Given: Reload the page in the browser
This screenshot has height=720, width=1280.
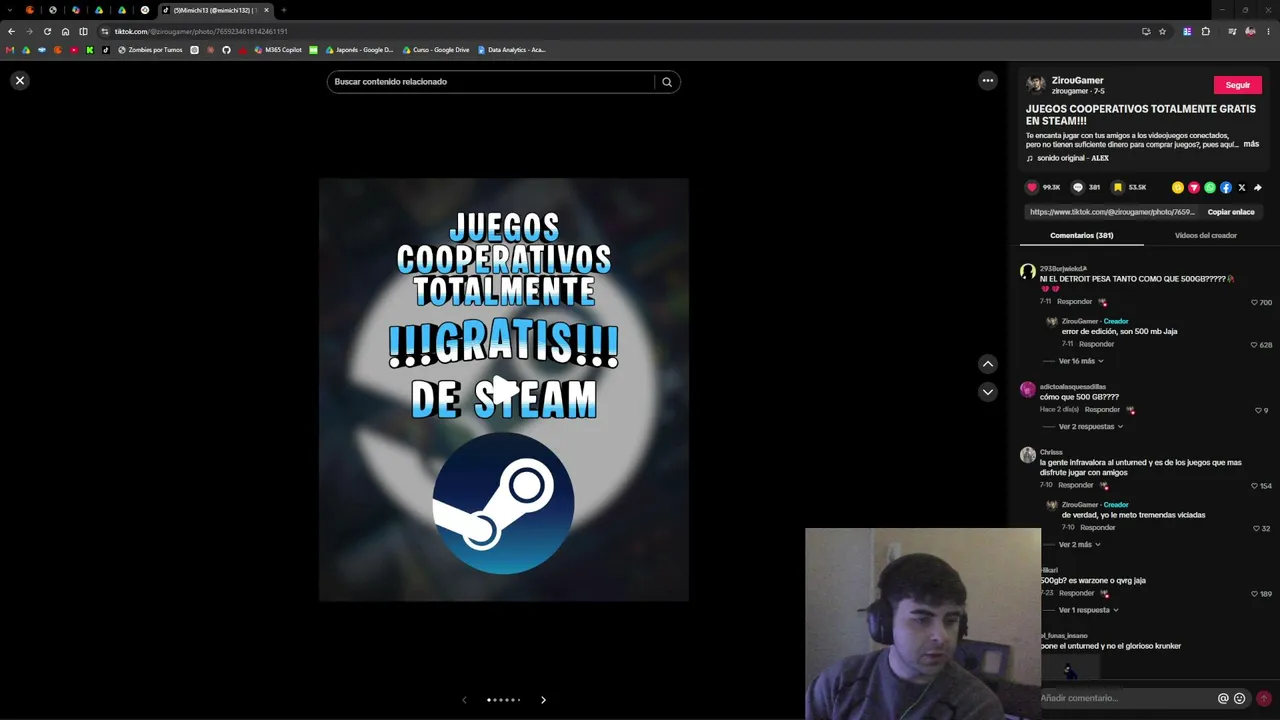Looking at the screenshot, I should click(x=47, y=31).
